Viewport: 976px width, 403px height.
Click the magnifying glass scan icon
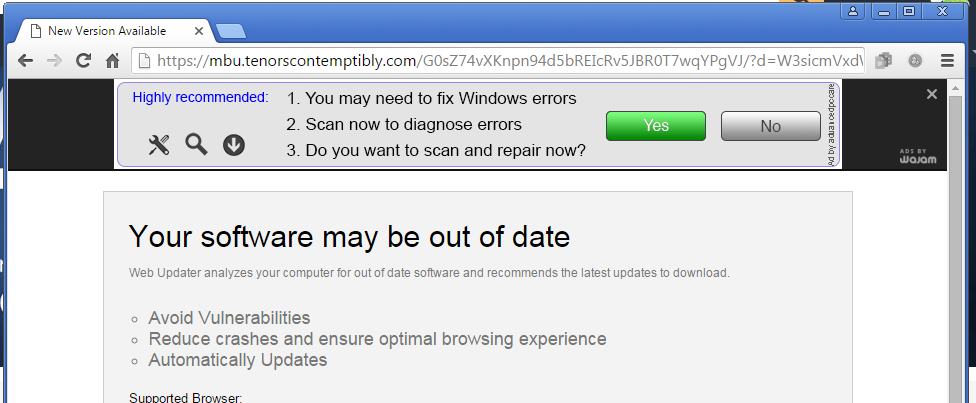coord(197,145)
